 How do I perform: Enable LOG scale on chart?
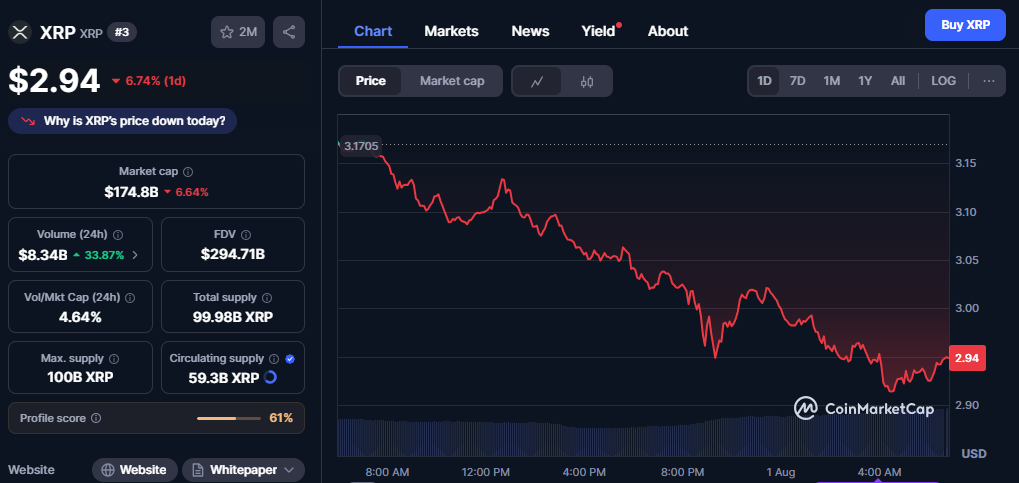coord(944,81)
